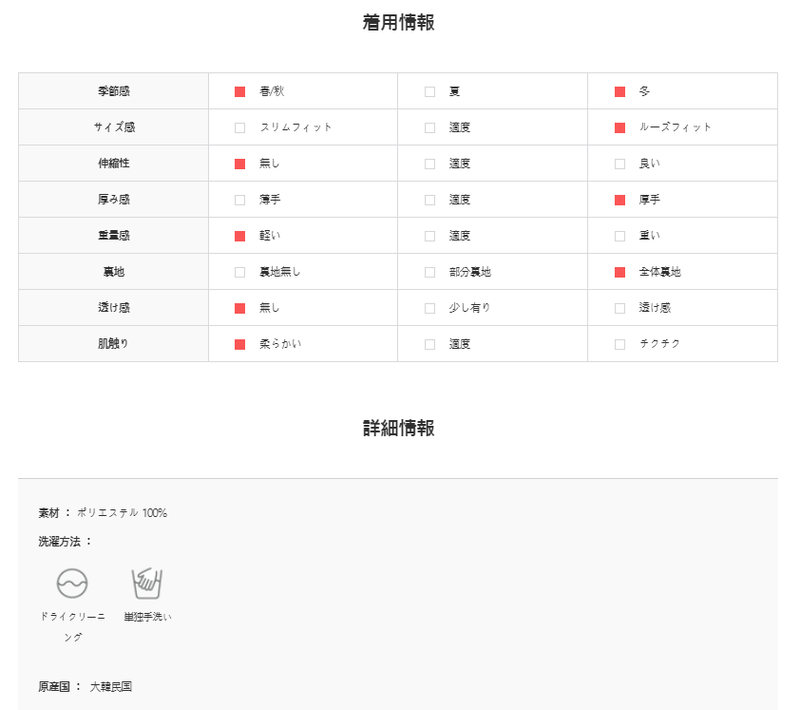Toggle the 柔らかい texture checkbox
800x710 pixels.
coord(240,345)
